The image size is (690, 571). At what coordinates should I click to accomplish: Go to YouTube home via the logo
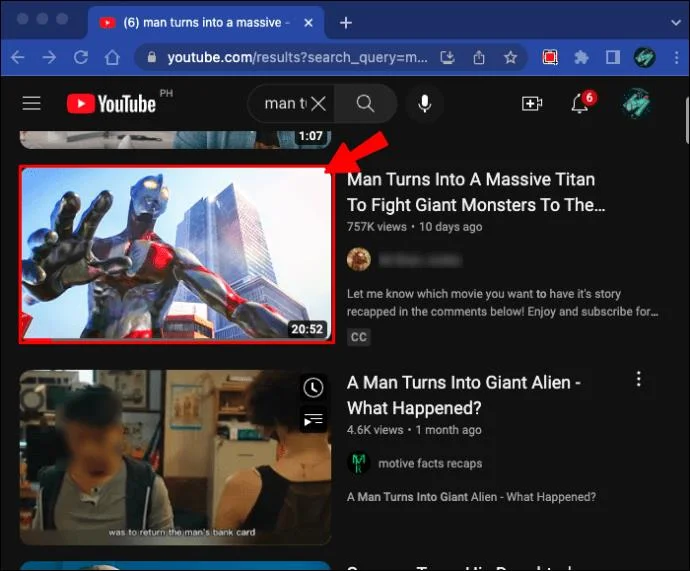[112, 104]
